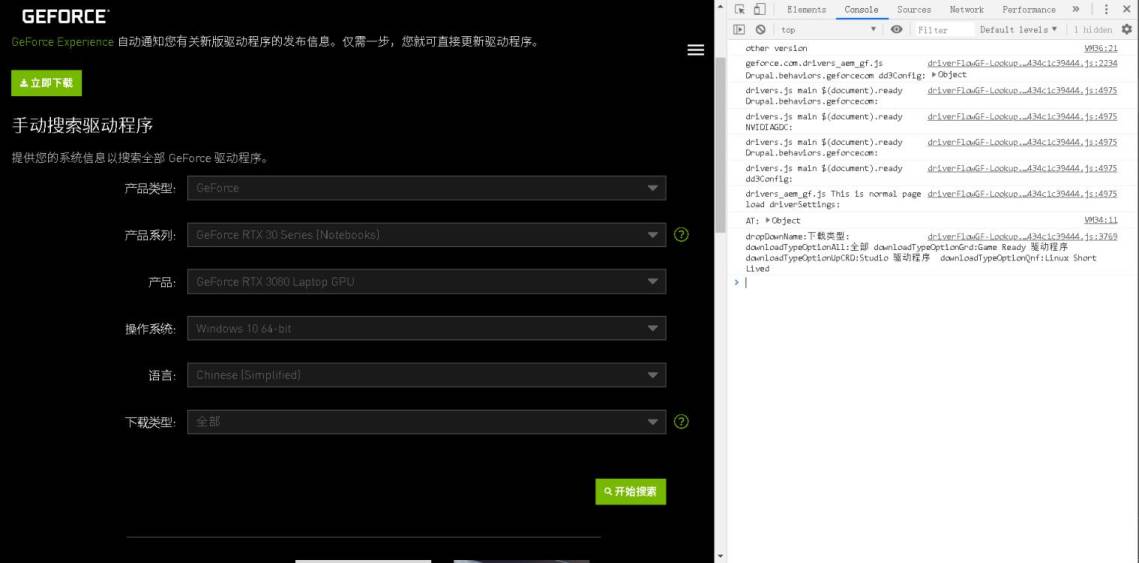Click the NVIDIAGDC: console message

tap(770, 127)
